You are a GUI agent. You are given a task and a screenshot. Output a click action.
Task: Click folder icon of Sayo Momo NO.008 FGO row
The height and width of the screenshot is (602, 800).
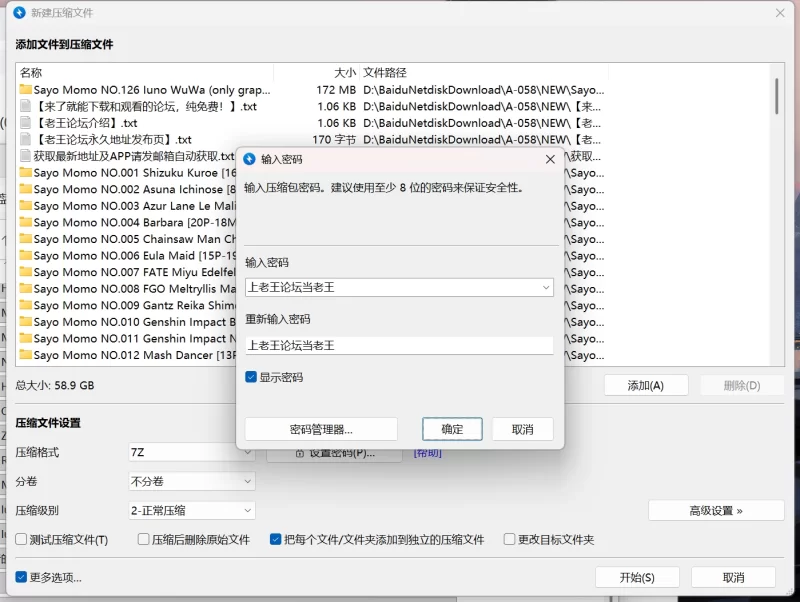pyautogui.click(x=26, y=288)
